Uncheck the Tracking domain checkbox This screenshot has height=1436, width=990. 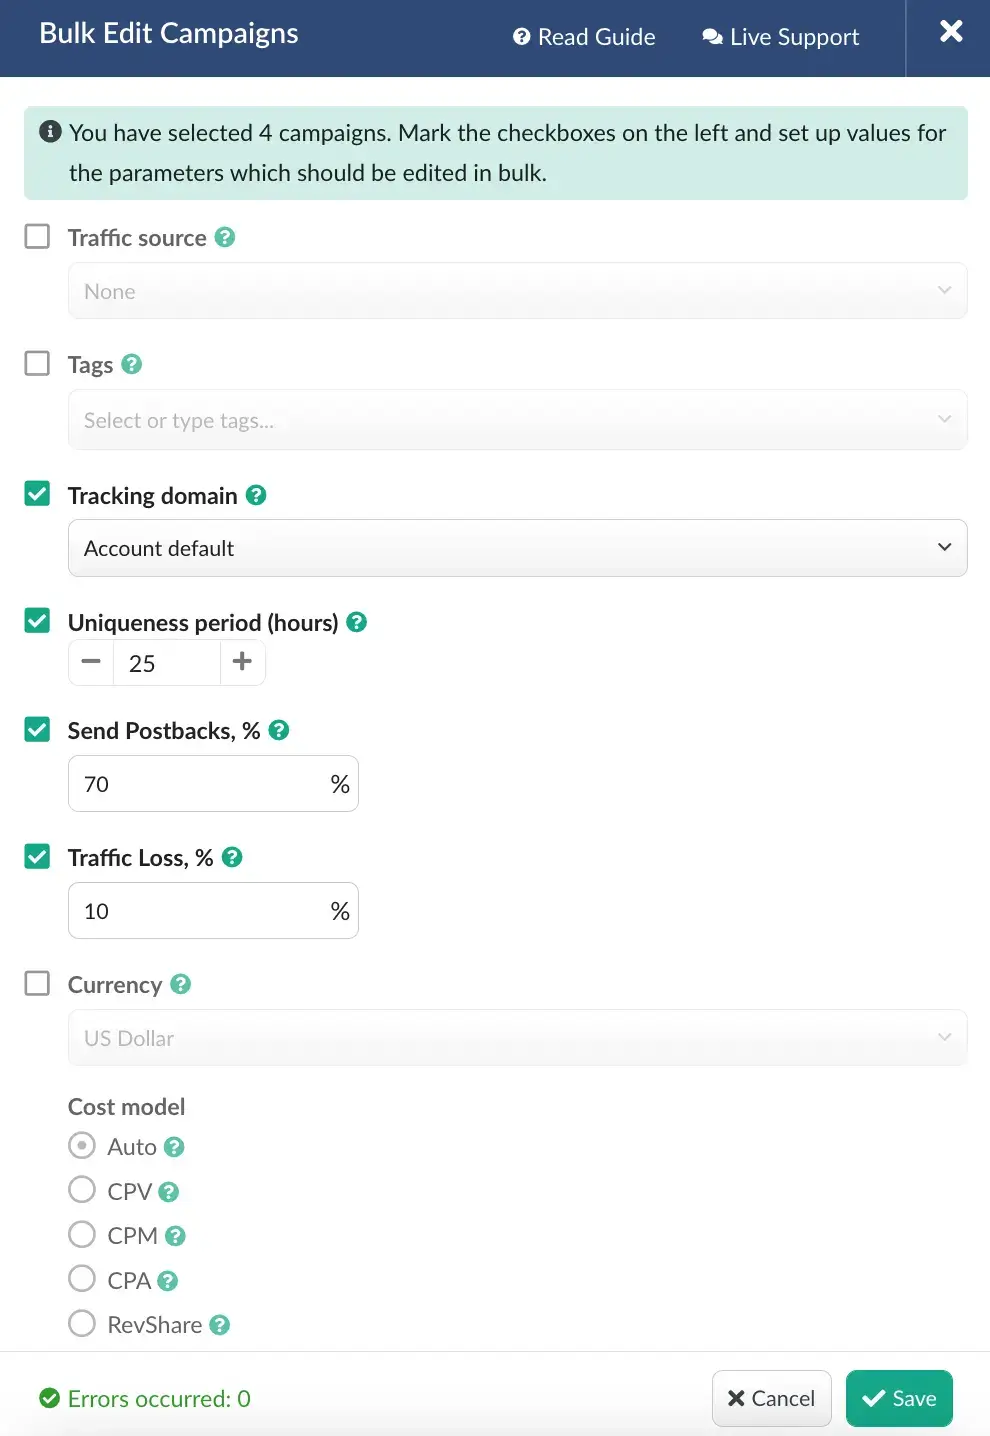[37, 494]
